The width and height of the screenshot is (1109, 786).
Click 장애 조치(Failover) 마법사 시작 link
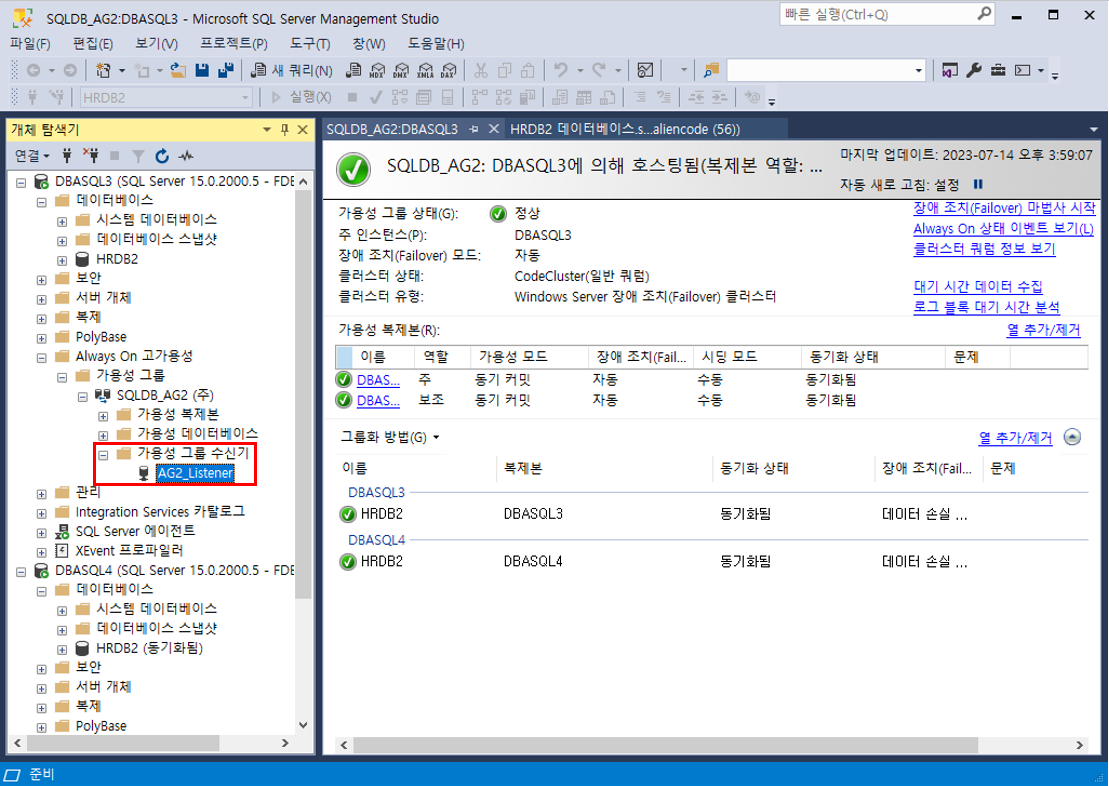coord(1004,208)
